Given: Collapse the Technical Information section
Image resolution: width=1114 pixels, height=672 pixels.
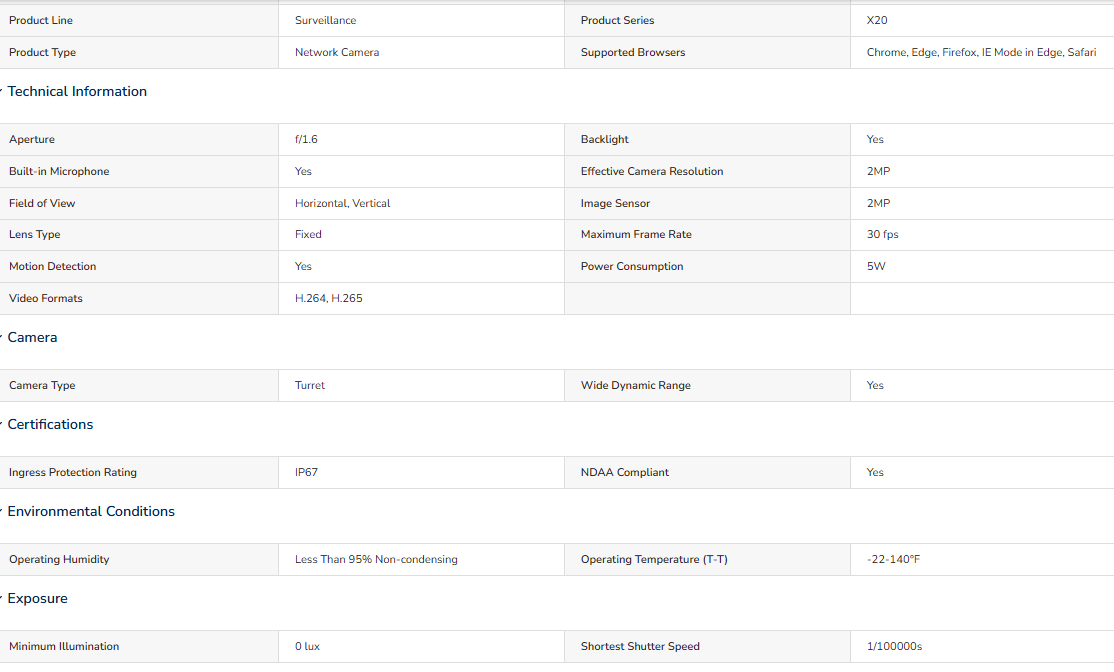Looking at the screenshot, I should pos(77,92).
